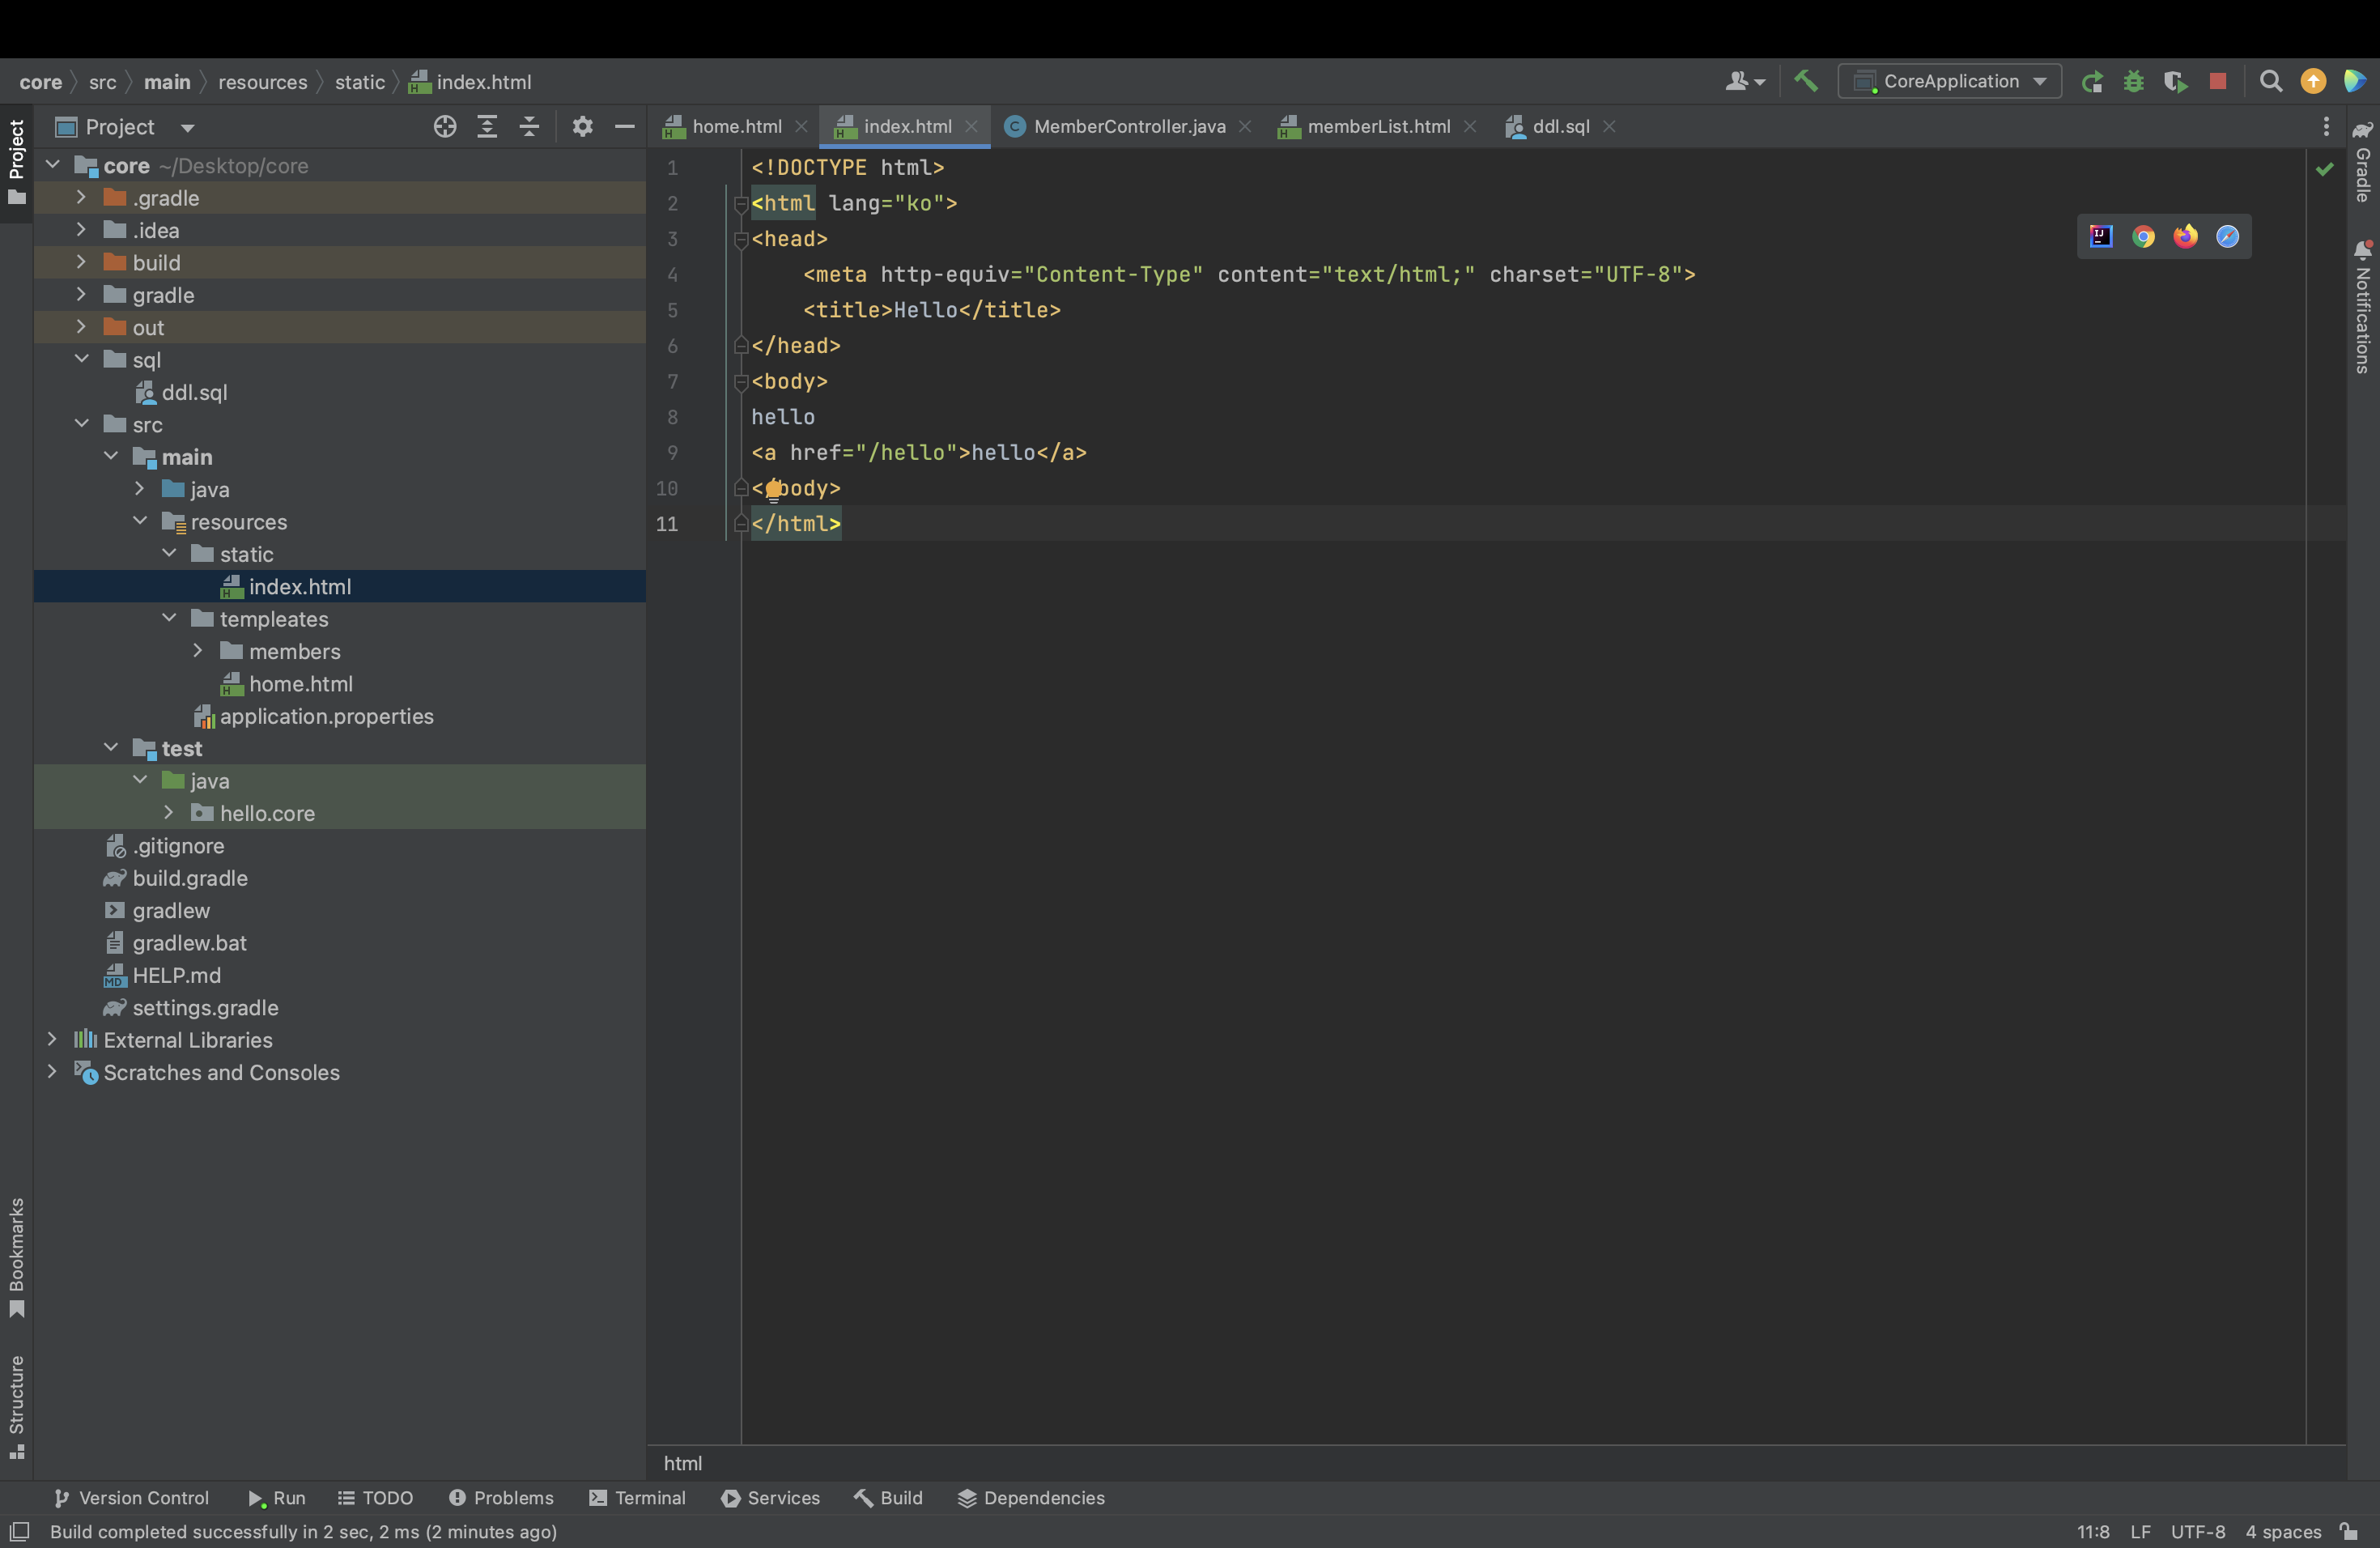Collapse the main folder
Screen dimensions: 2380x1548
111,456
